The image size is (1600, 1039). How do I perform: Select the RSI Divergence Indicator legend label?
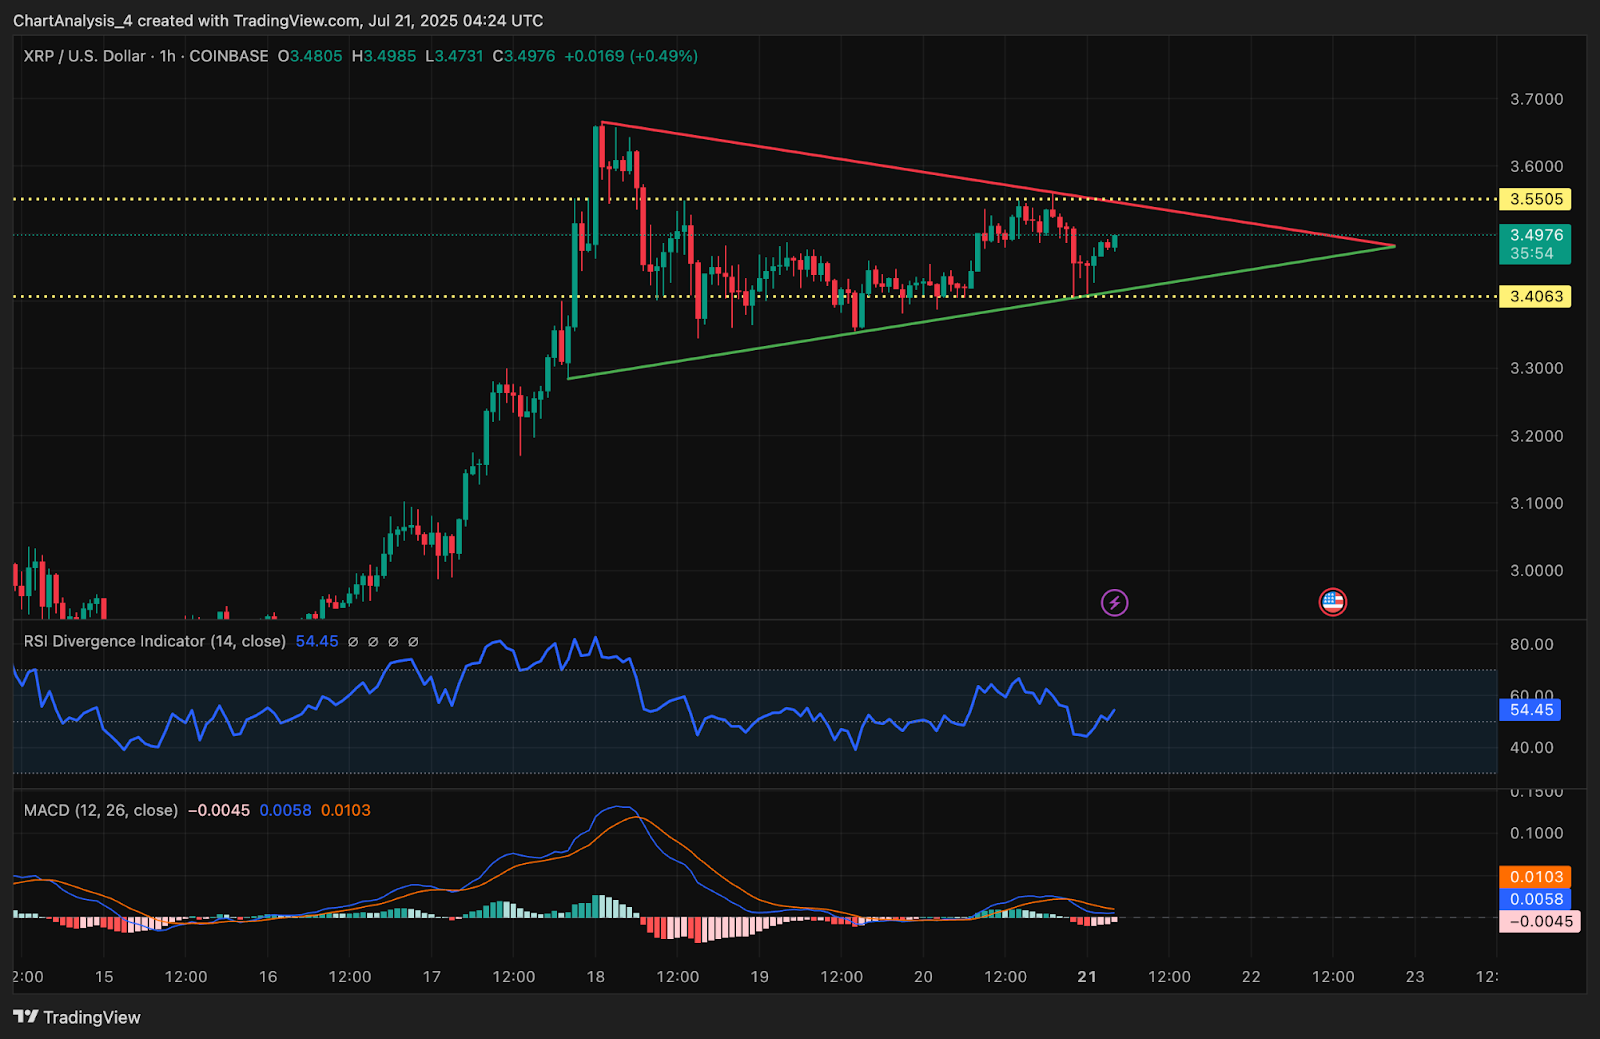tap(155, 641)
